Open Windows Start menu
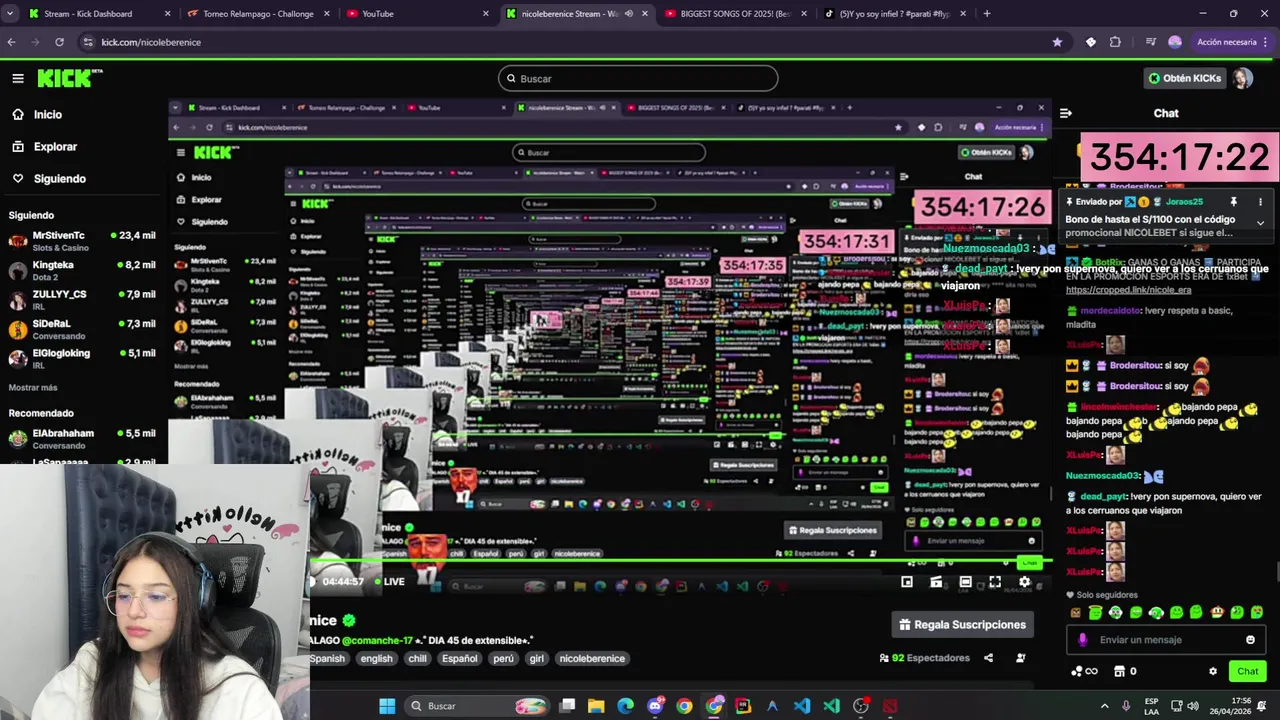The image size is (1280, 720). [387, 706]
